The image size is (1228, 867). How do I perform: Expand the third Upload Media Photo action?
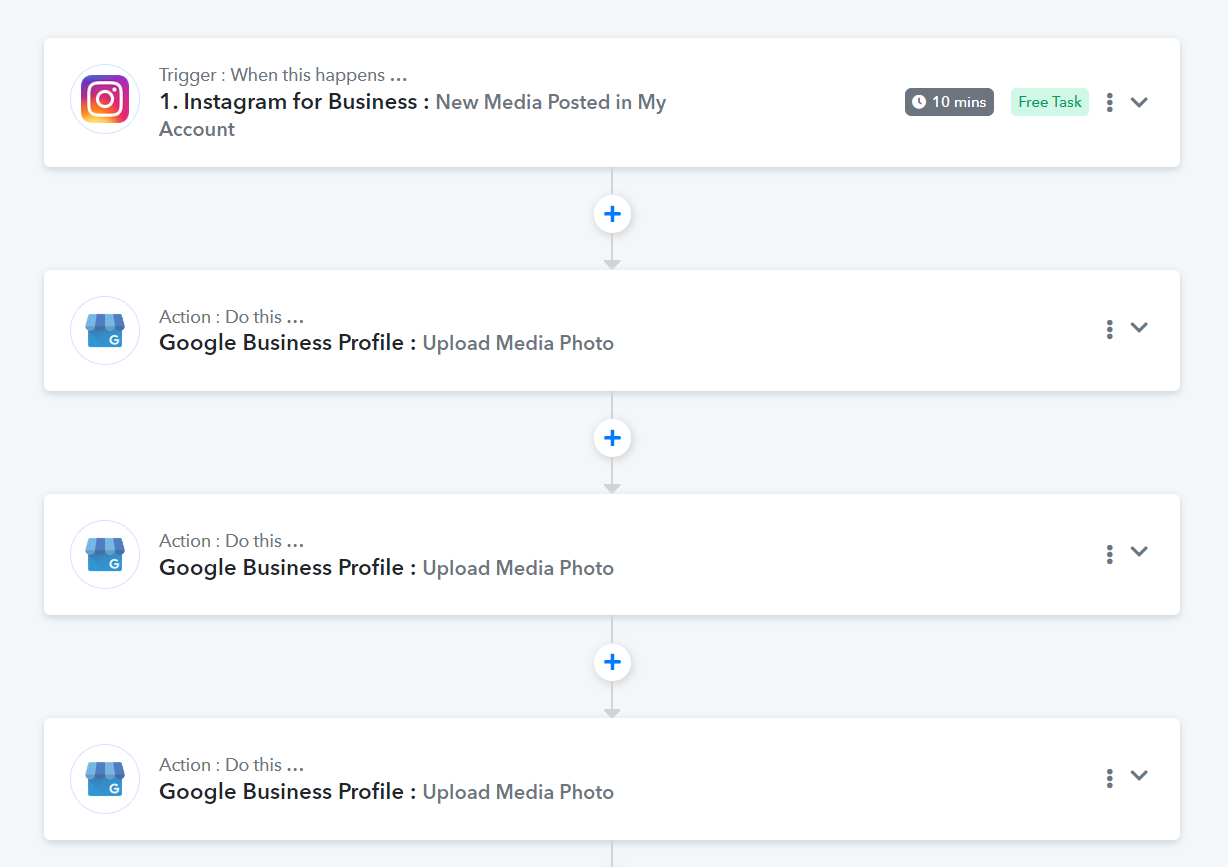pyautogui.click(x=1139, y=776)
